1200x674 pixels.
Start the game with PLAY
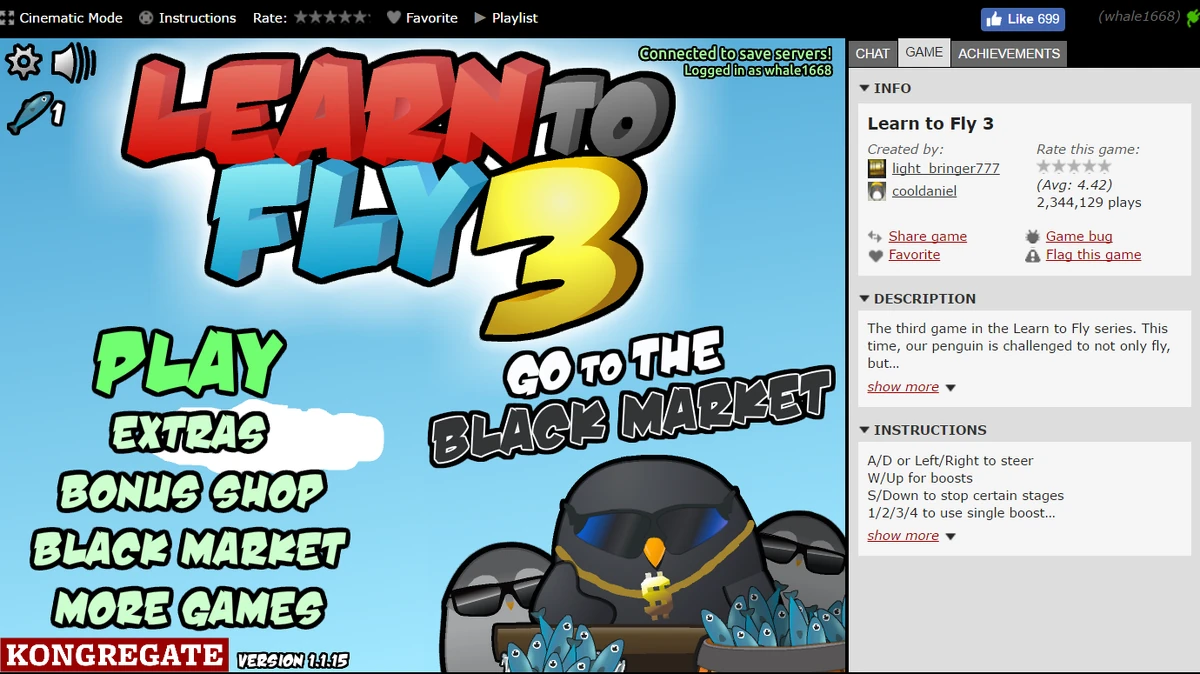(191, 362)
